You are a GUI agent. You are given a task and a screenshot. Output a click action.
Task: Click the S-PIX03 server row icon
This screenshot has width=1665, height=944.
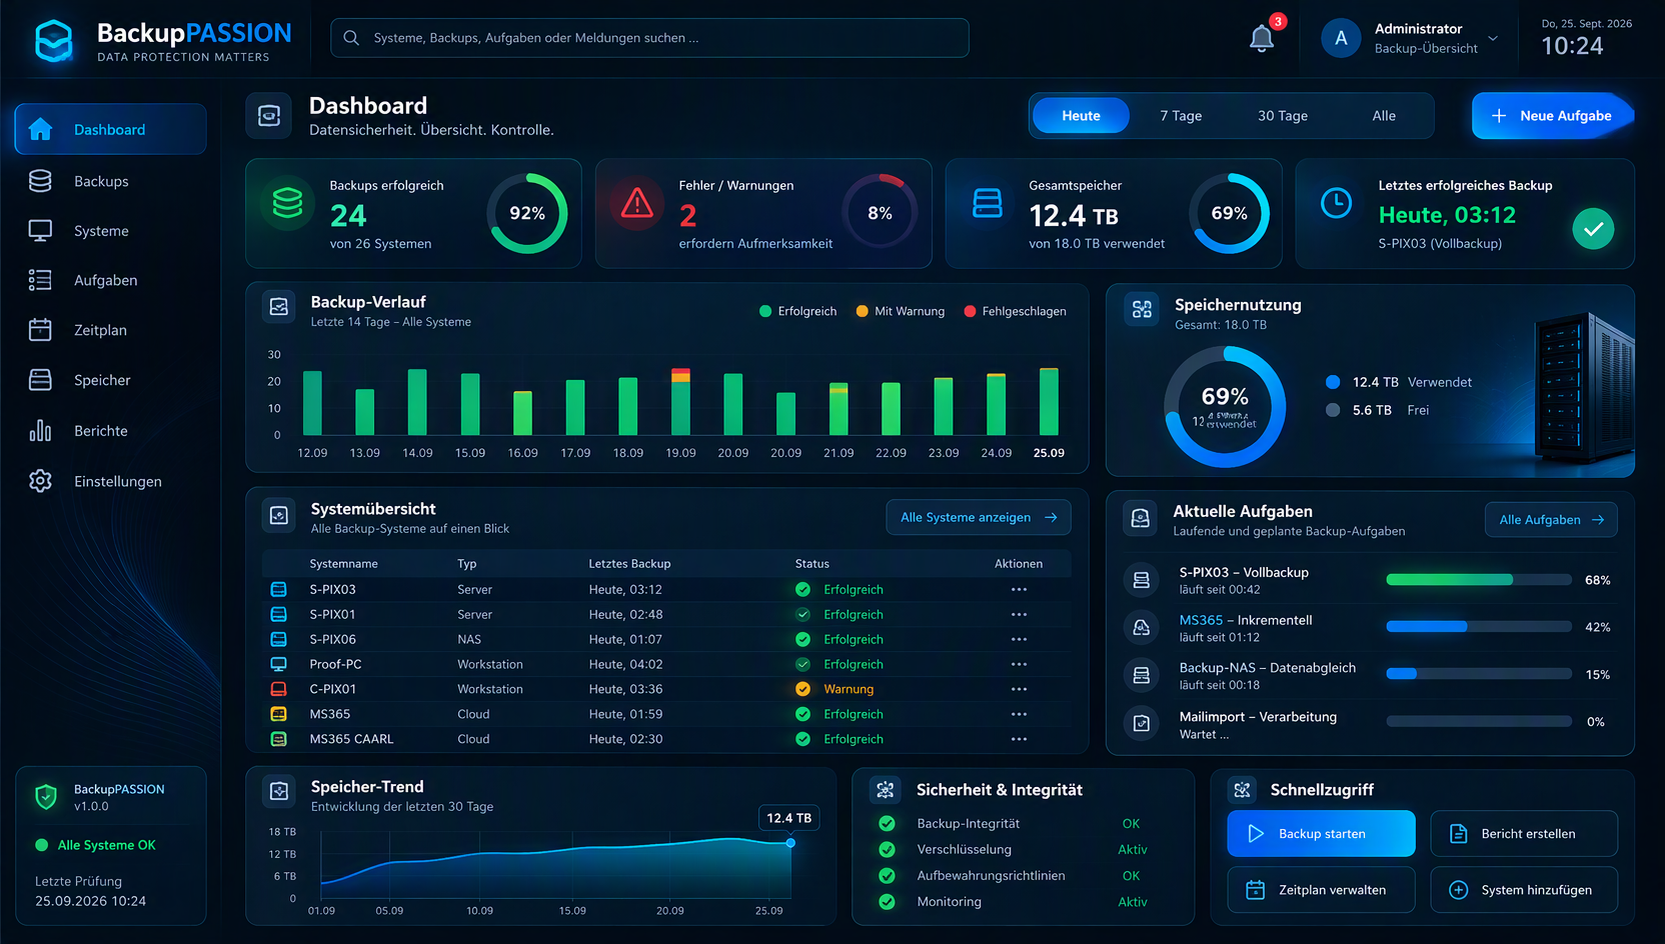(x=279, y=589)
